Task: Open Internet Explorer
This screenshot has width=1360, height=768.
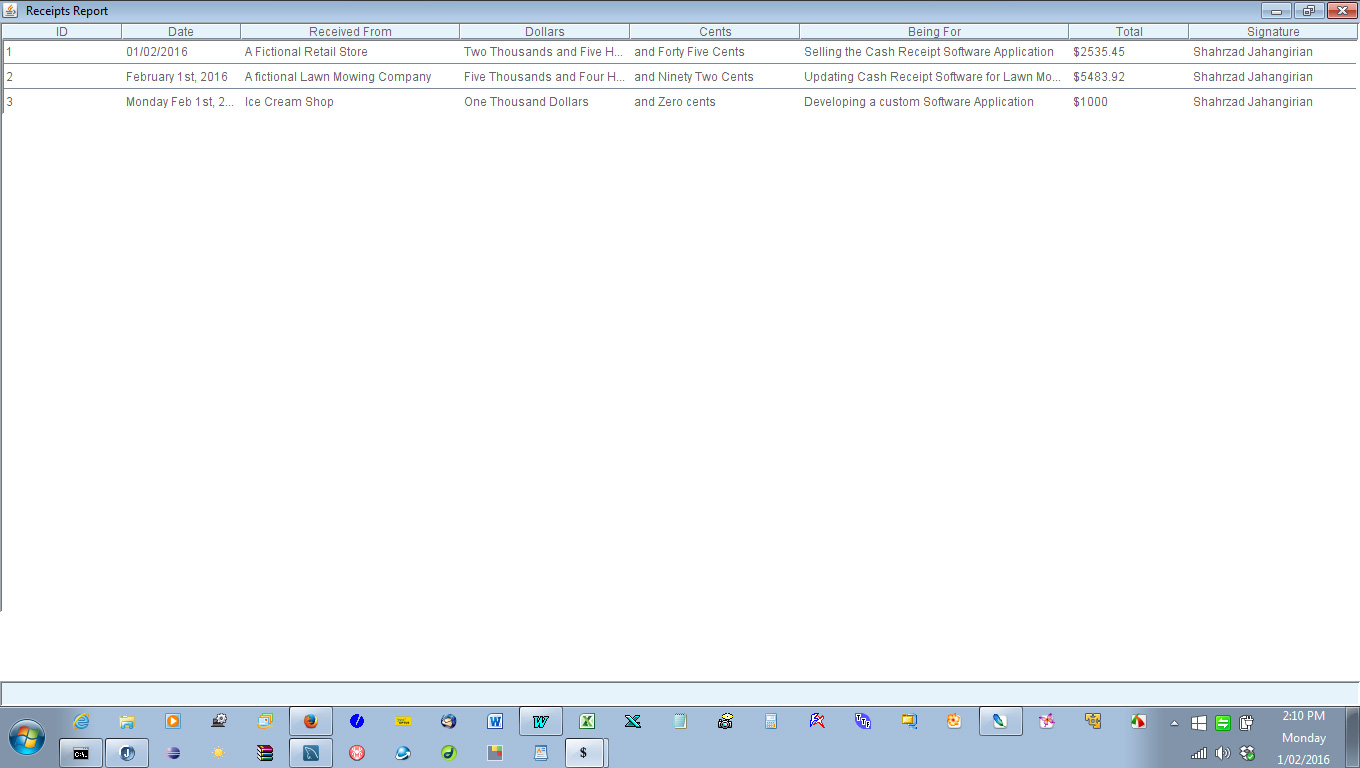Action: (x=80, y=721)
